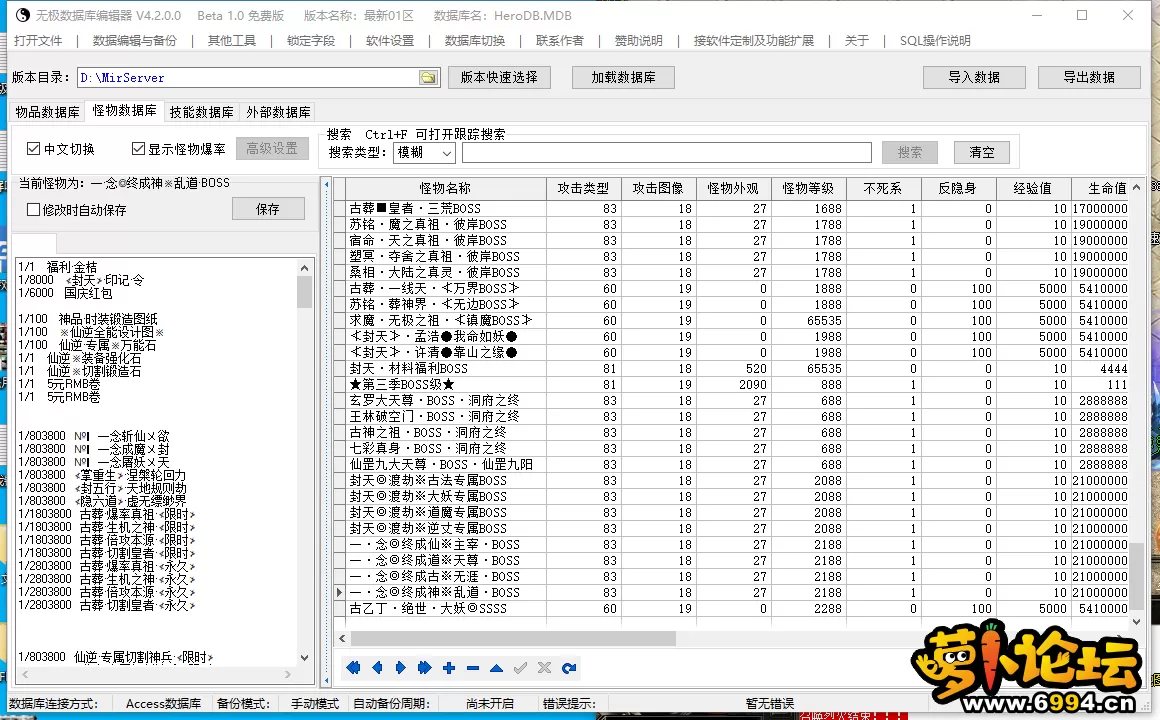The height and width of the screenshot is (720, 1160).
Task: Click the grid vertical scrollbar down arrow
Action: pos(1136,622)
